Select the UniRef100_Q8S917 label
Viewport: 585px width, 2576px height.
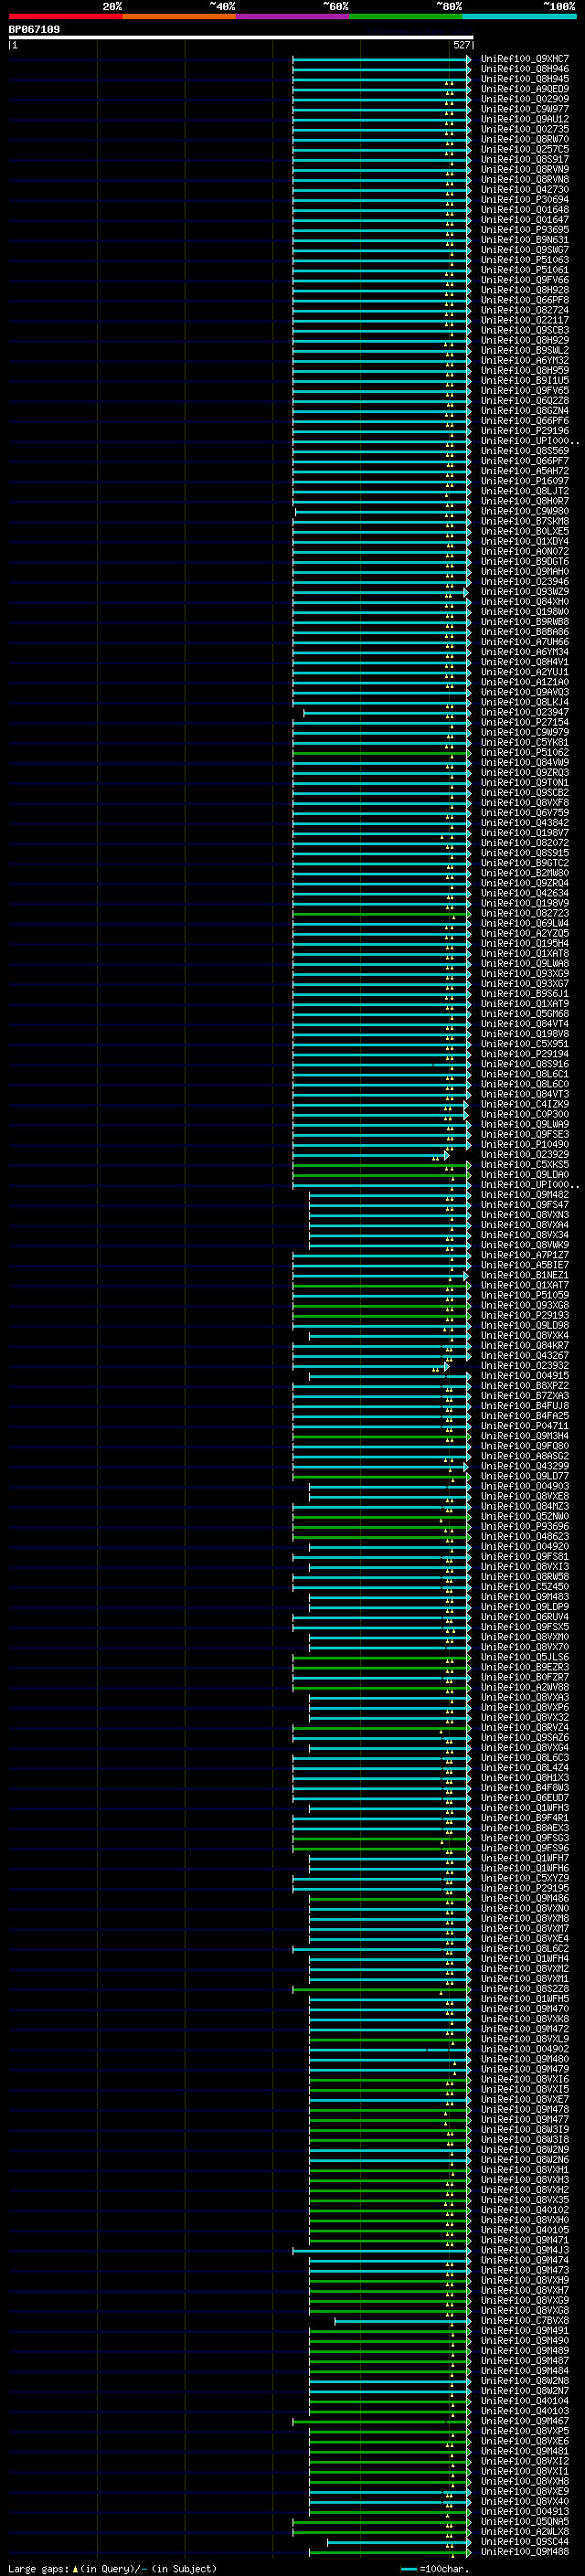click(x=525, y=159)
